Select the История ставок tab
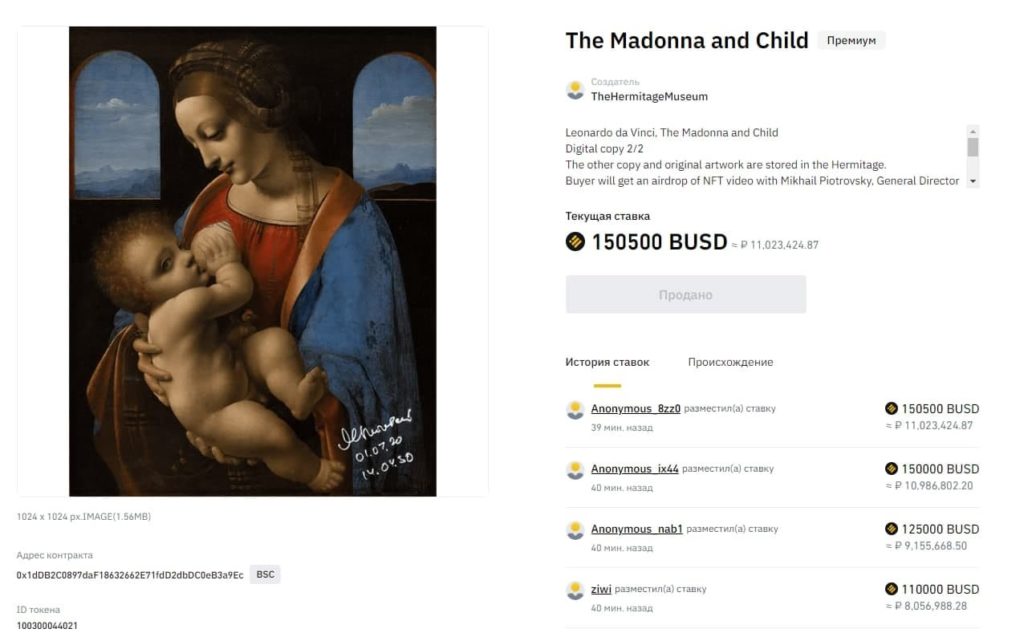 pos(607,362)
